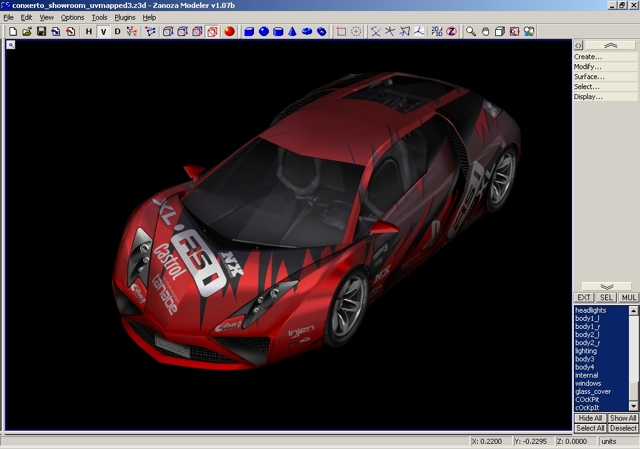Open the Plugins menu
Image resolution: width=640 pixels, height=449 pixels.
pyautogui.click(x=125, y=18)
